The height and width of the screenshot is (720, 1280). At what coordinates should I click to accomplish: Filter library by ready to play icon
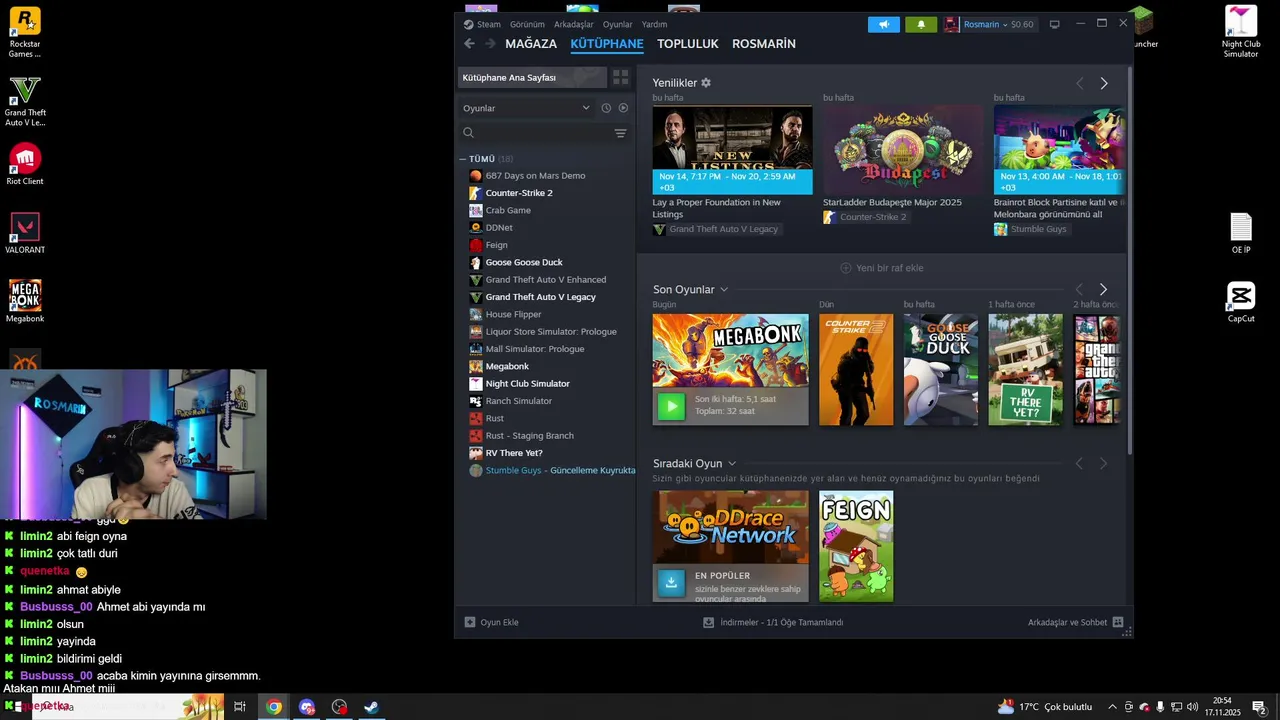(x=623, y=108)
